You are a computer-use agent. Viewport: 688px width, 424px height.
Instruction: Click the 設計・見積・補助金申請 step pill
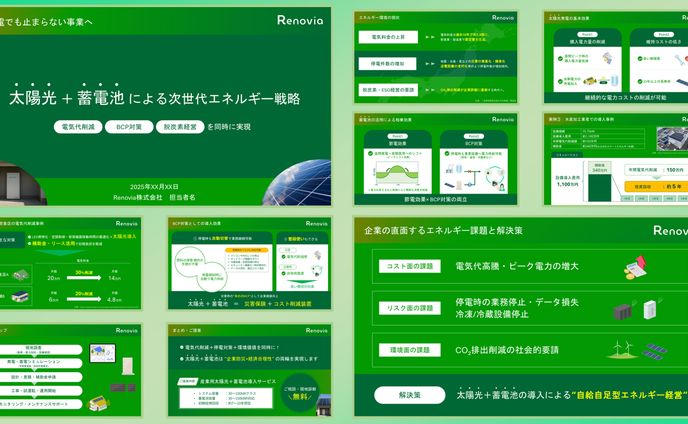[39, 377]
